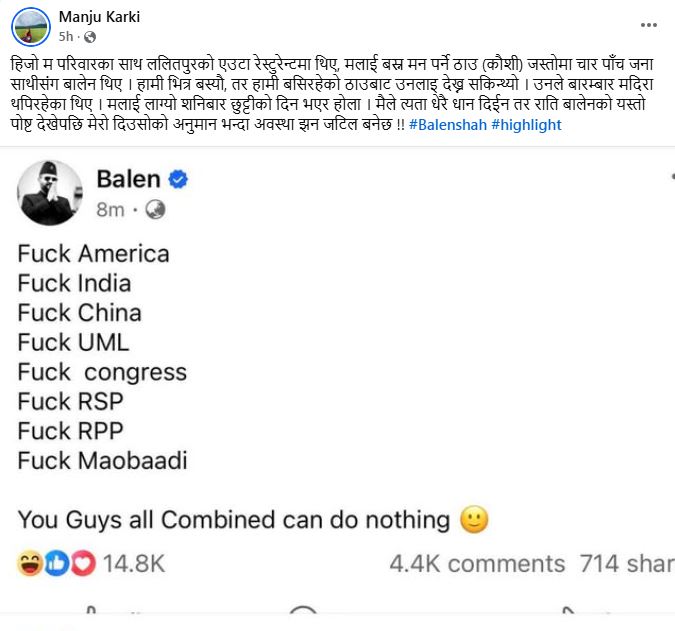Click the smiling emoji after 'can do nothing'

coord(474,520)
